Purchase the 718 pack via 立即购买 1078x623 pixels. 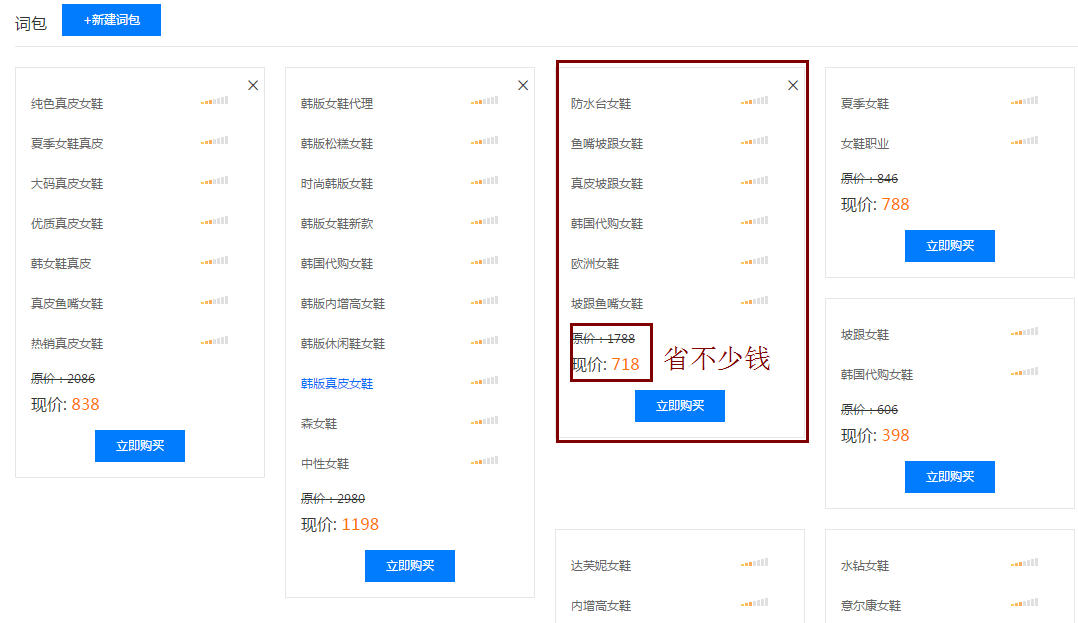680,406
